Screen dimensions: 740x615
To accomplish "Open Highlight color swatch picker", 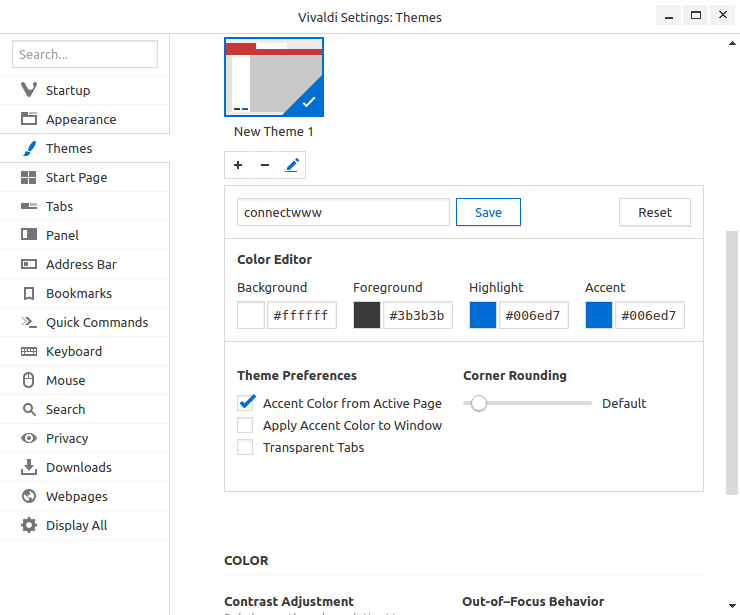I will pyautogui.click(x=483, y=315).
